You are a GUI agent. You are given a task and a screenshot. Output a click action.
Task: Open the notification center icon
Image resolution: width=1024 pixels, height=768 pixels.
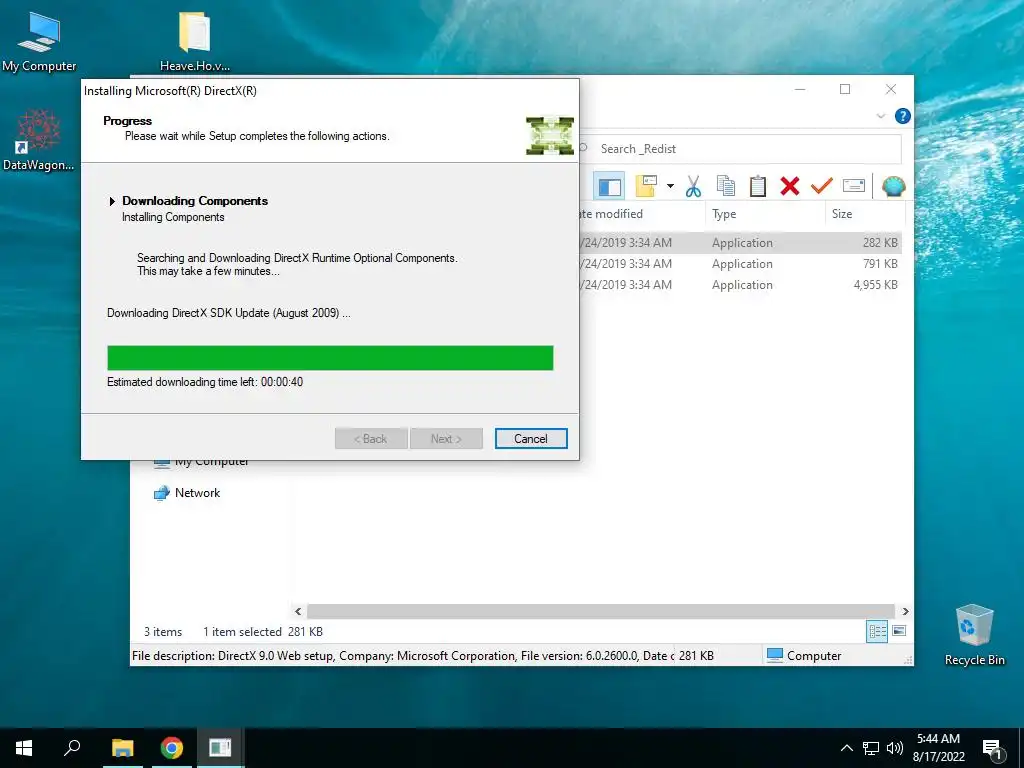(x=992, y=748)
